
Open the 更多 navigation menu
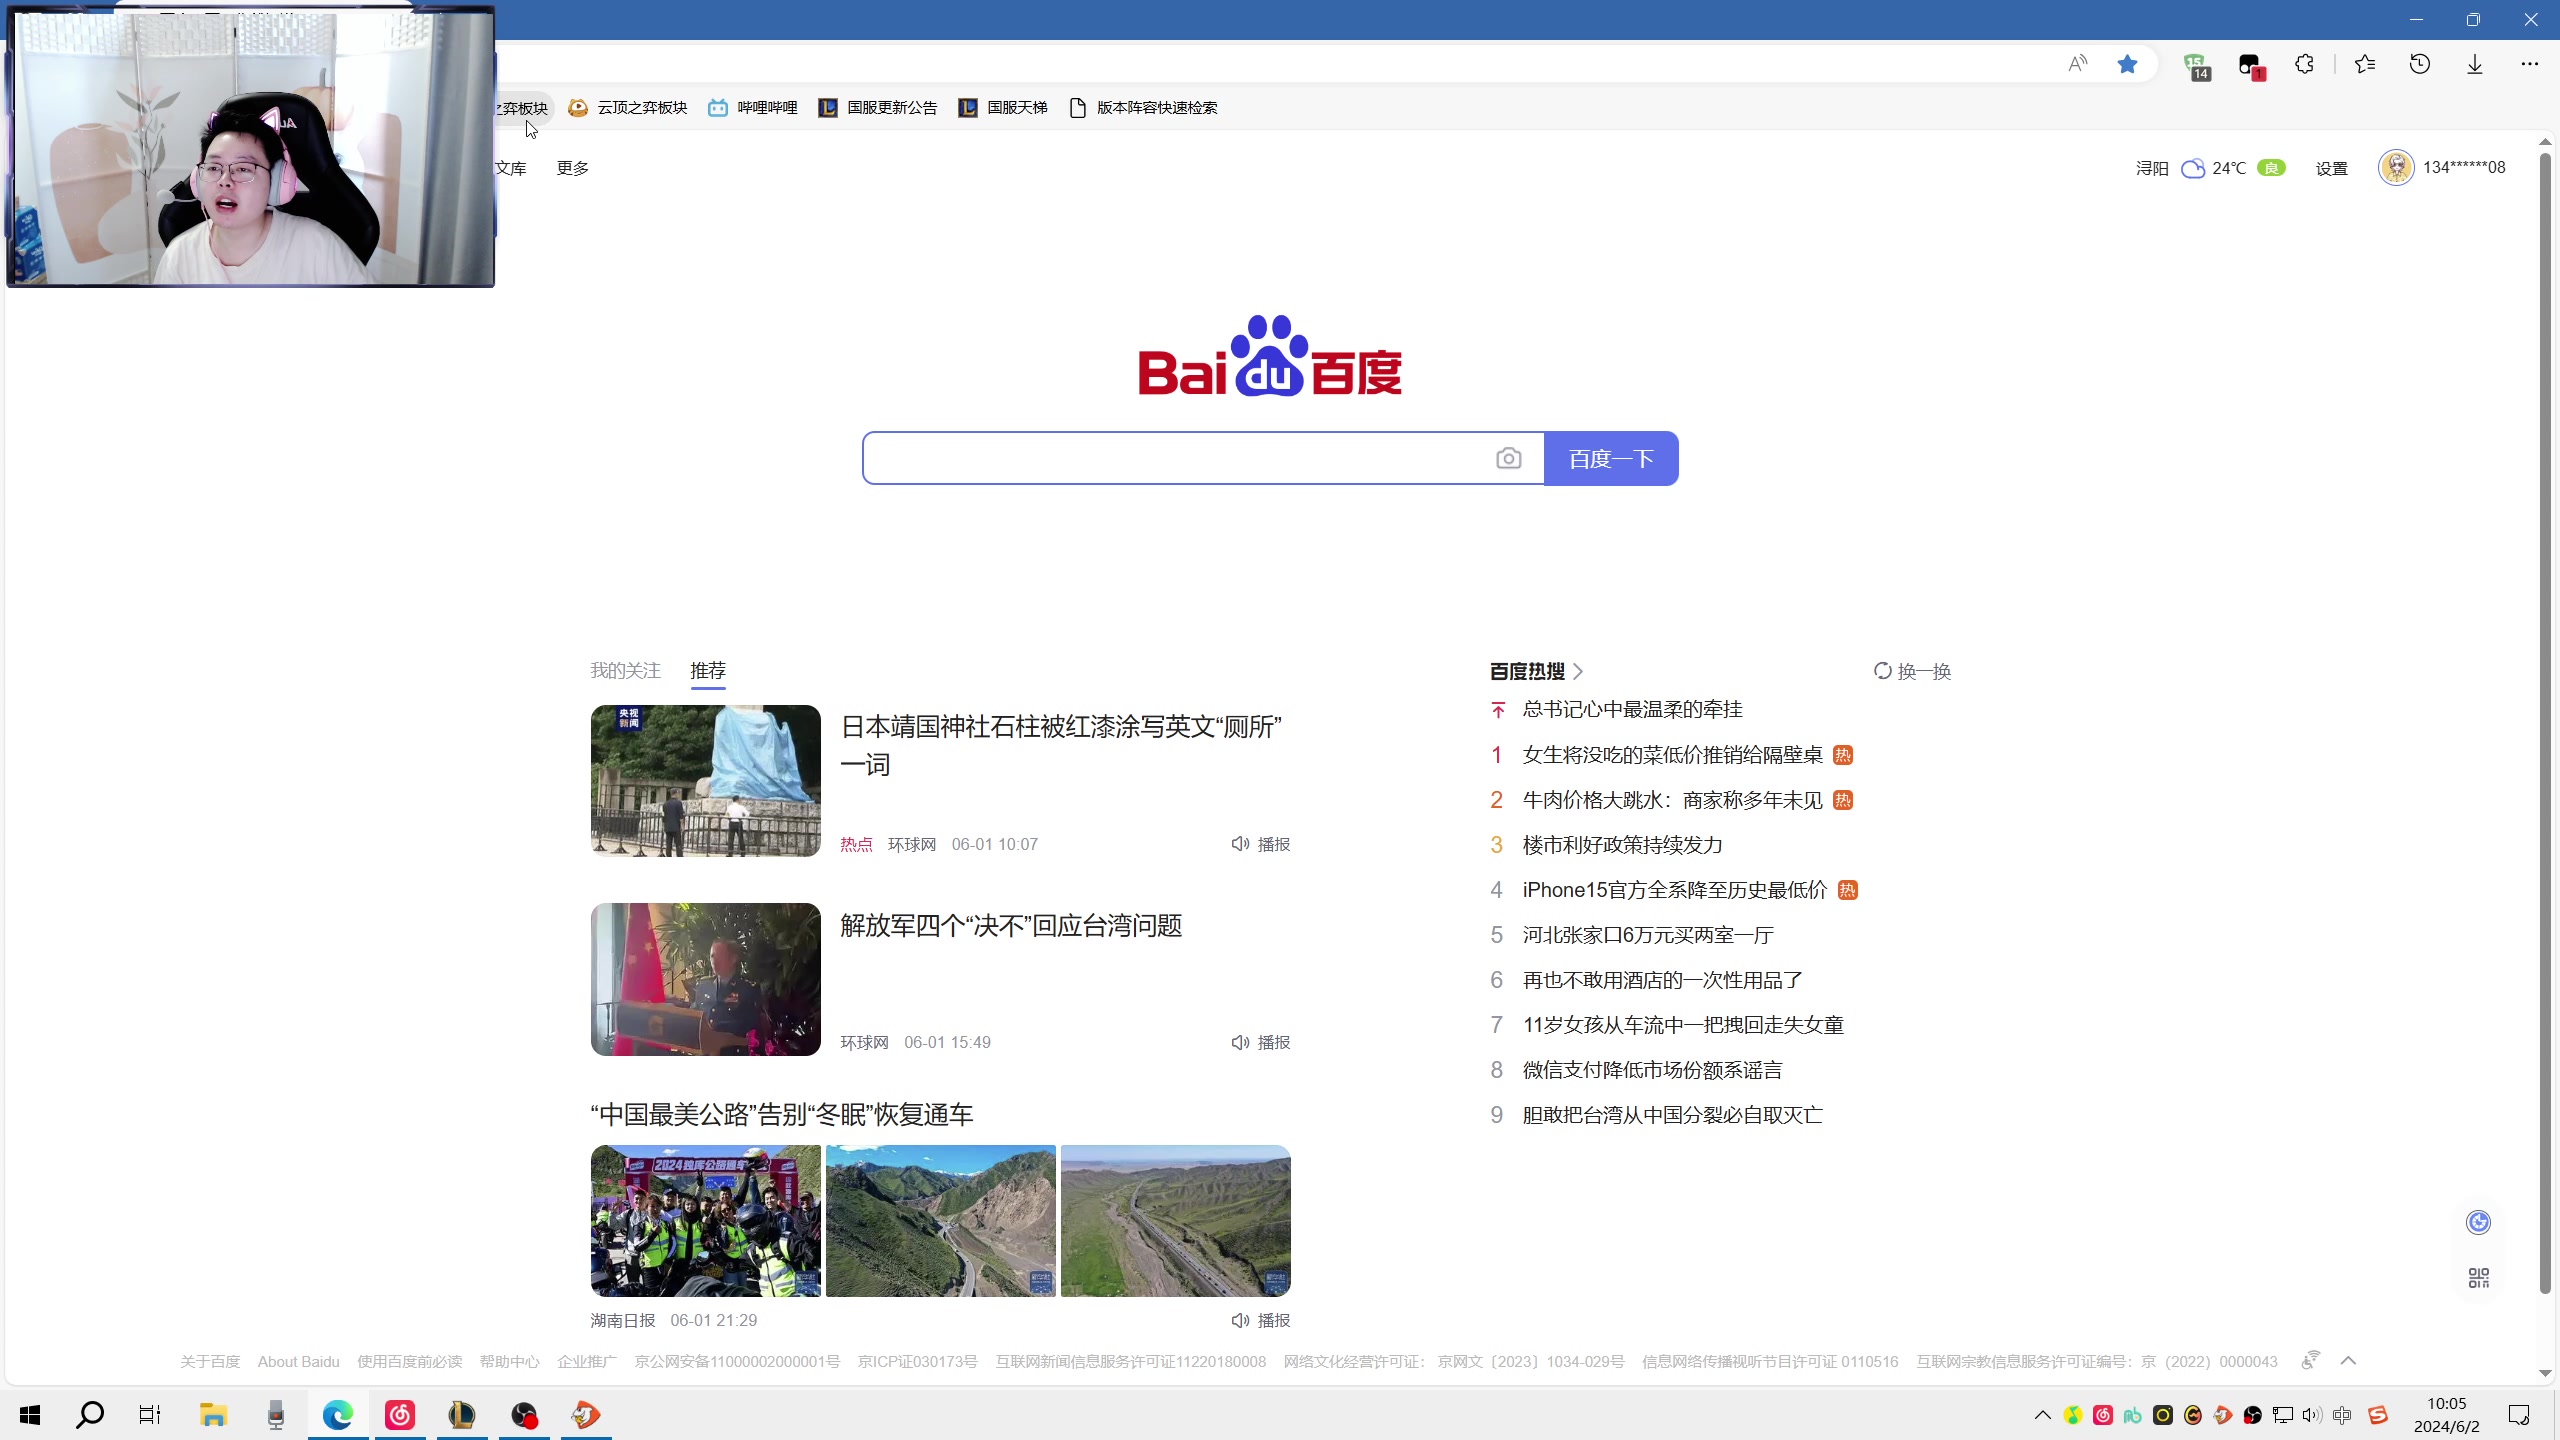(x=573, y=168)
